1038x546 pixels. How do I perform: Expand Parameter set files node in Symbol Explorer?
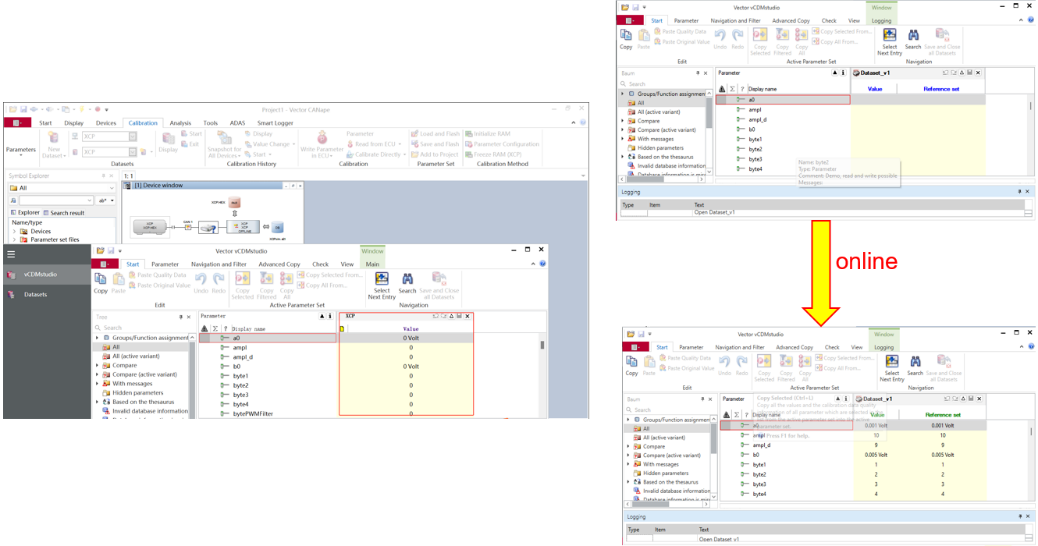click(x=15, y=240)
